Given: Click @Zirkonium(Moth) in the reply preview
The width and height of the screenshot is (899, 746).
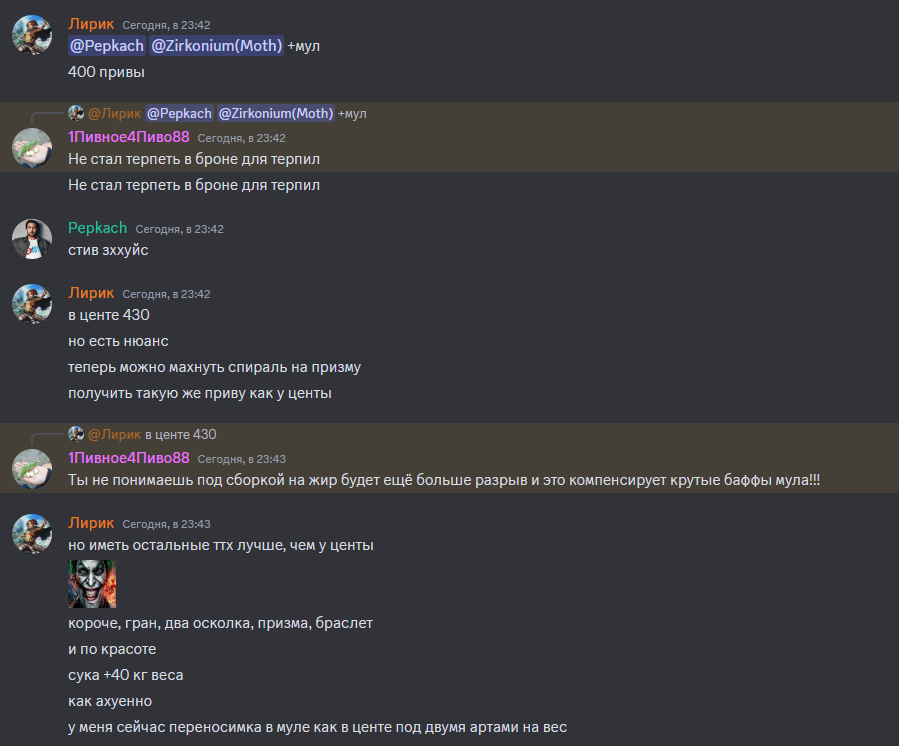Looking at the screenshot, I should tap(276, 114).
